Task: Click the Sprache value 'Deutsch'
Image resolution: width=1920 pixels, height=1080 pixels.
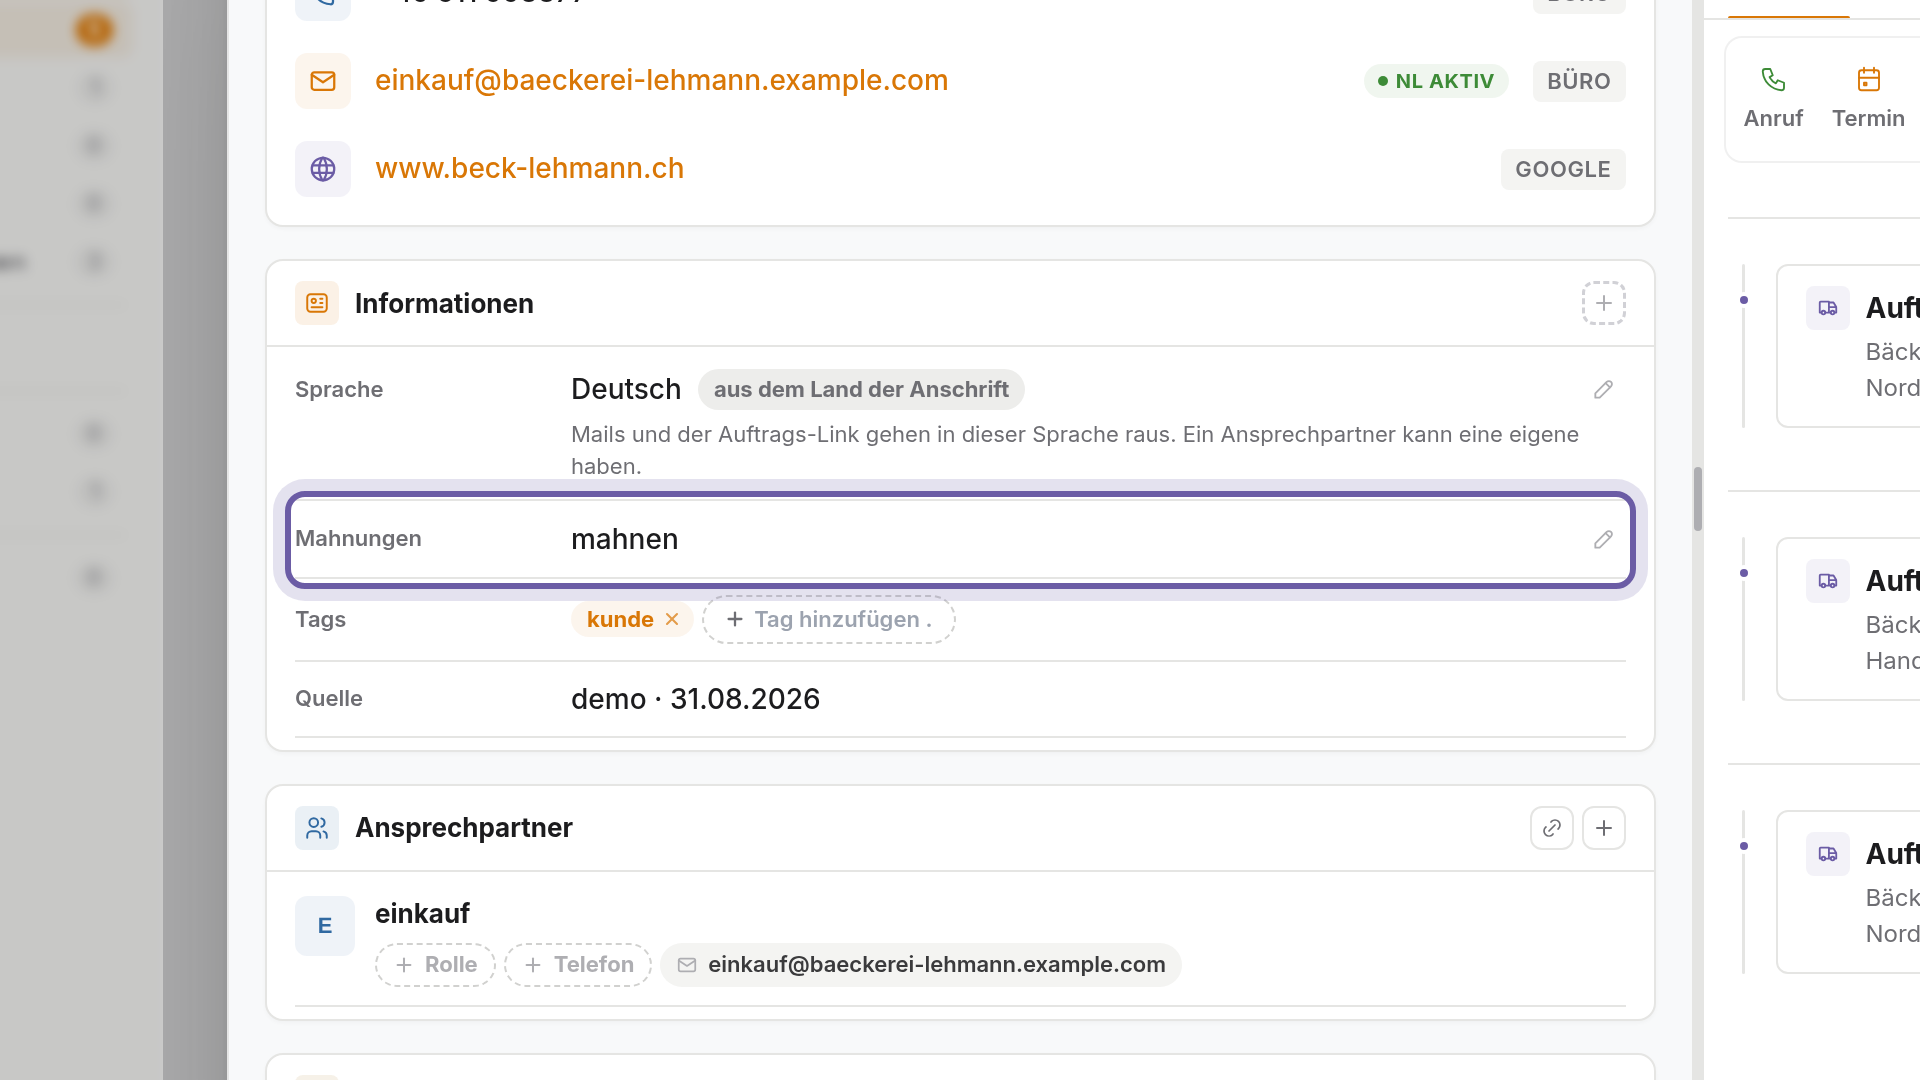Action: [x=626, y=390]
